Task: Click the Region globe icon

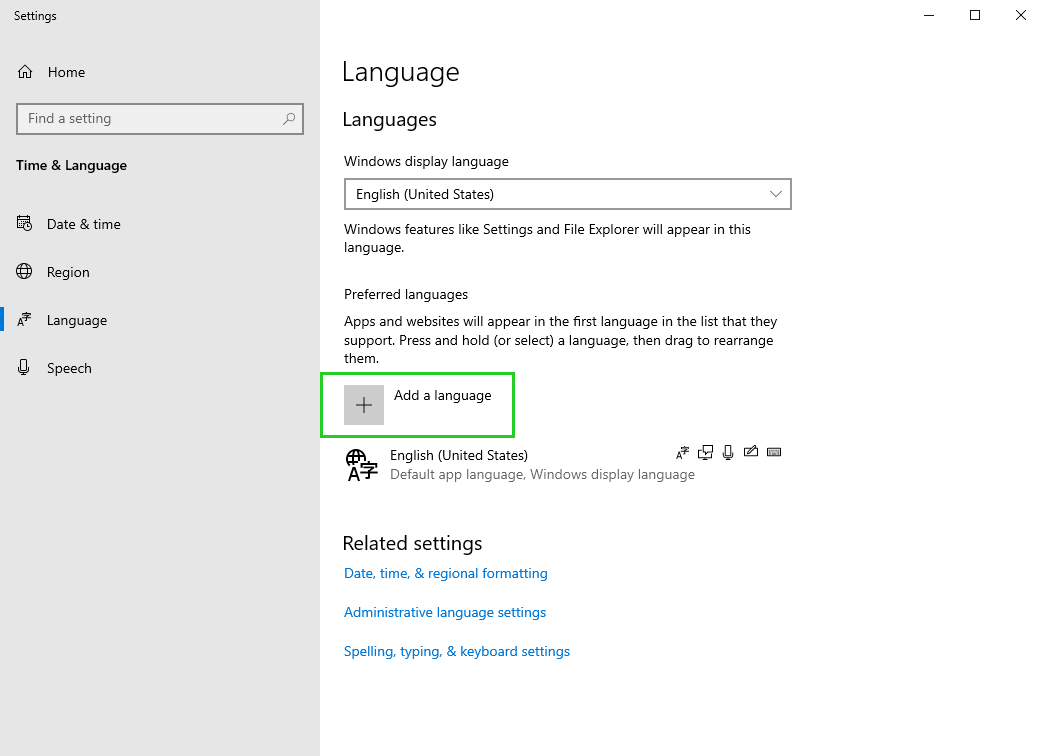Action: (24, 271)
